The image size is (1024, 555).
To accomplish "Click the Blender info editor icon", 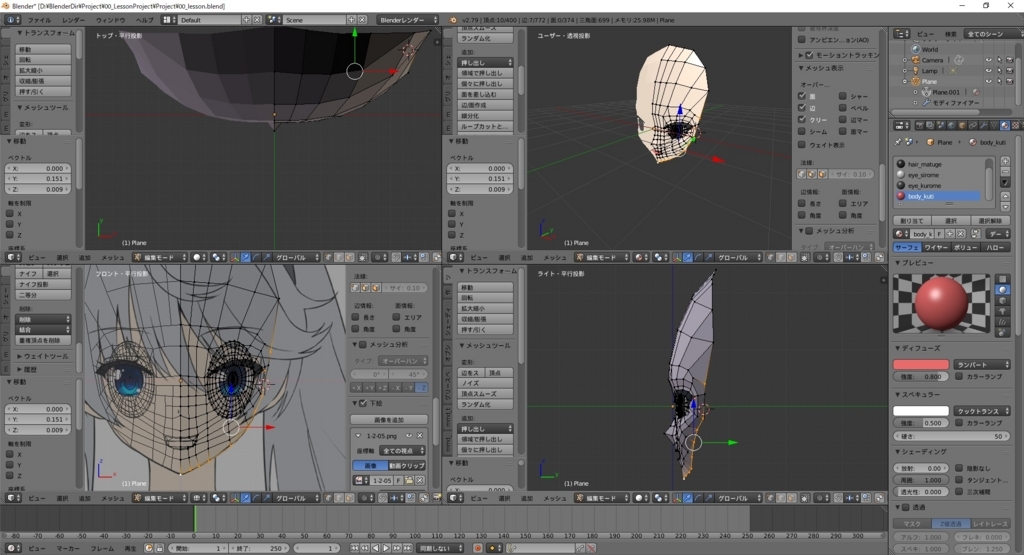I will [10, 20].
